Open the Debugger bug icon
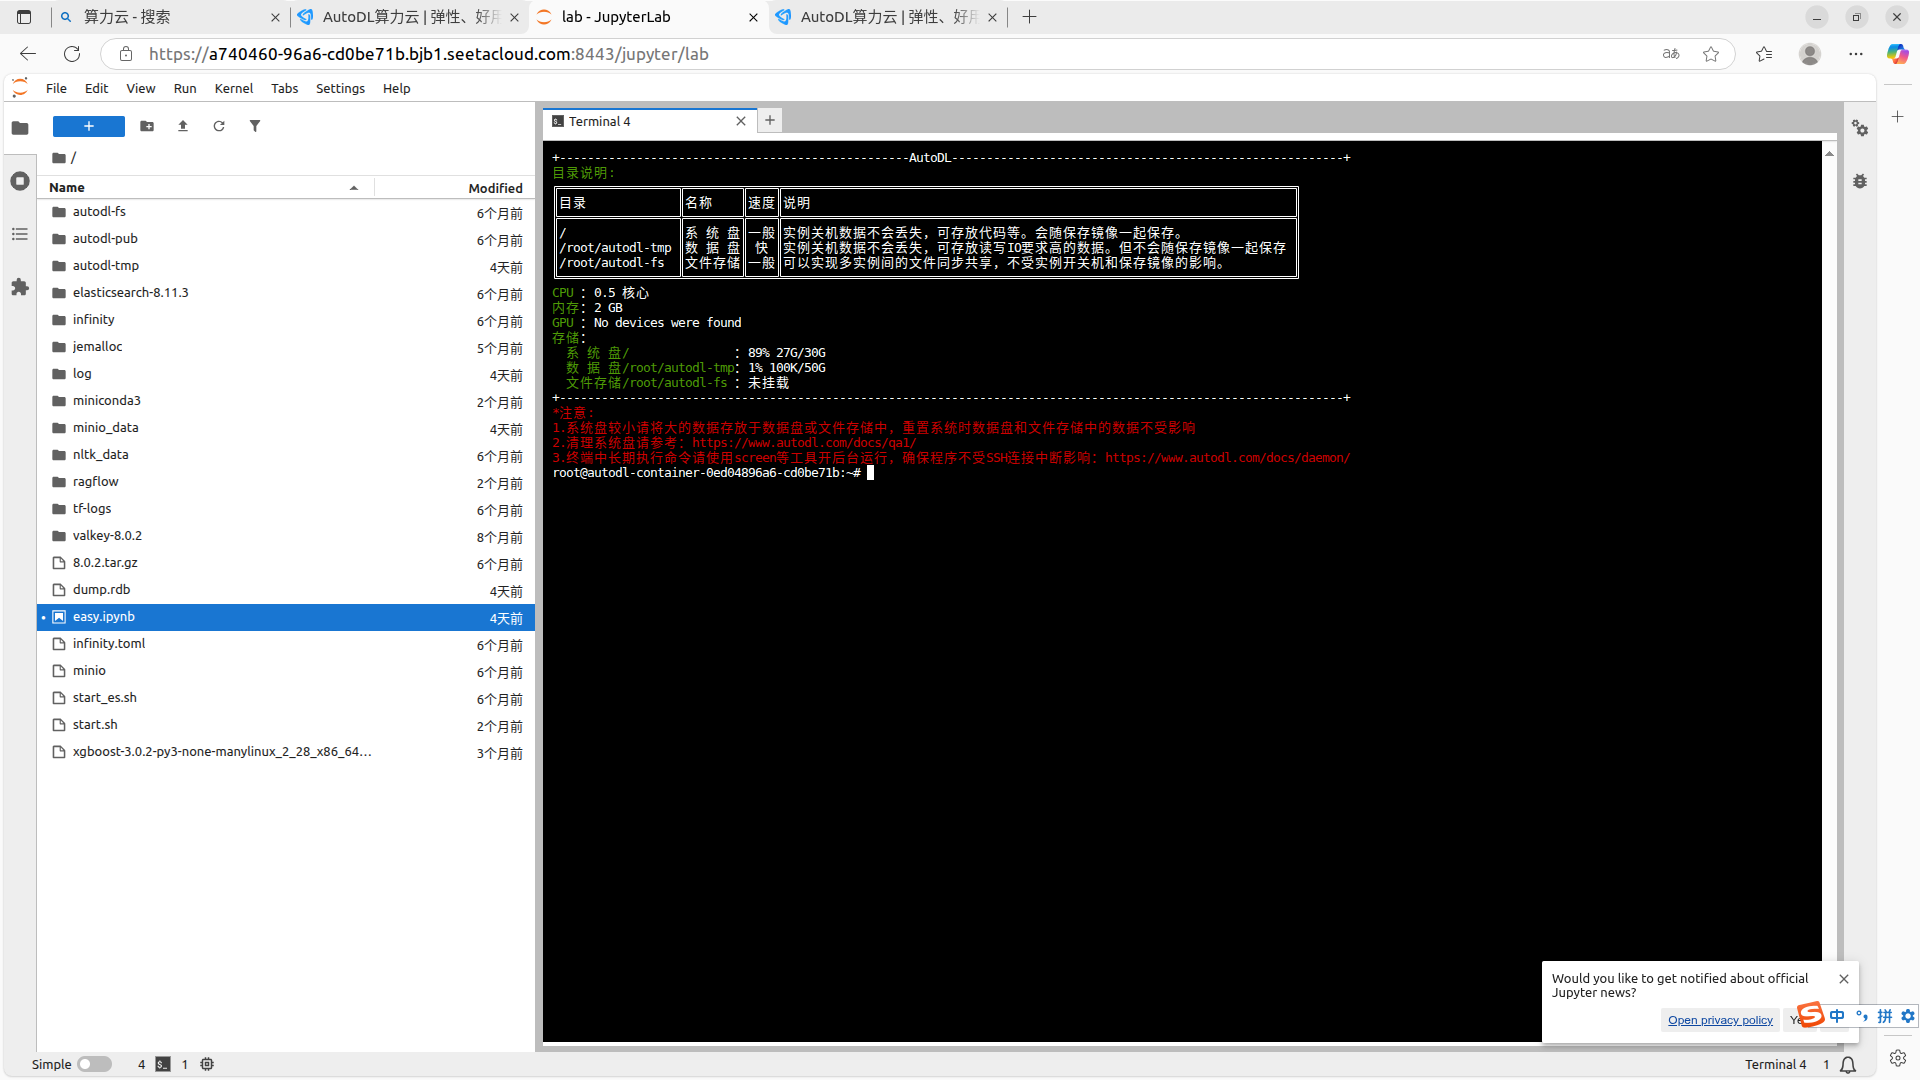The height and width of the screenshot is (1080, 1920). click(1860, 181)
